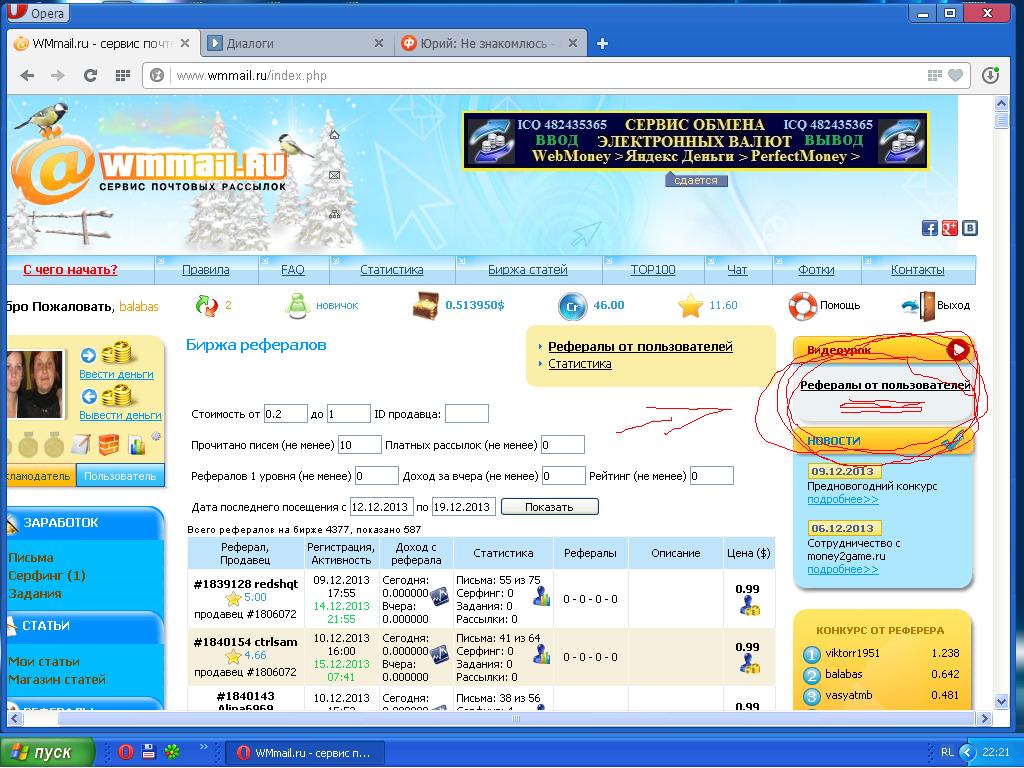Open the Чат menu item
1024x768 pixels.
737,270
